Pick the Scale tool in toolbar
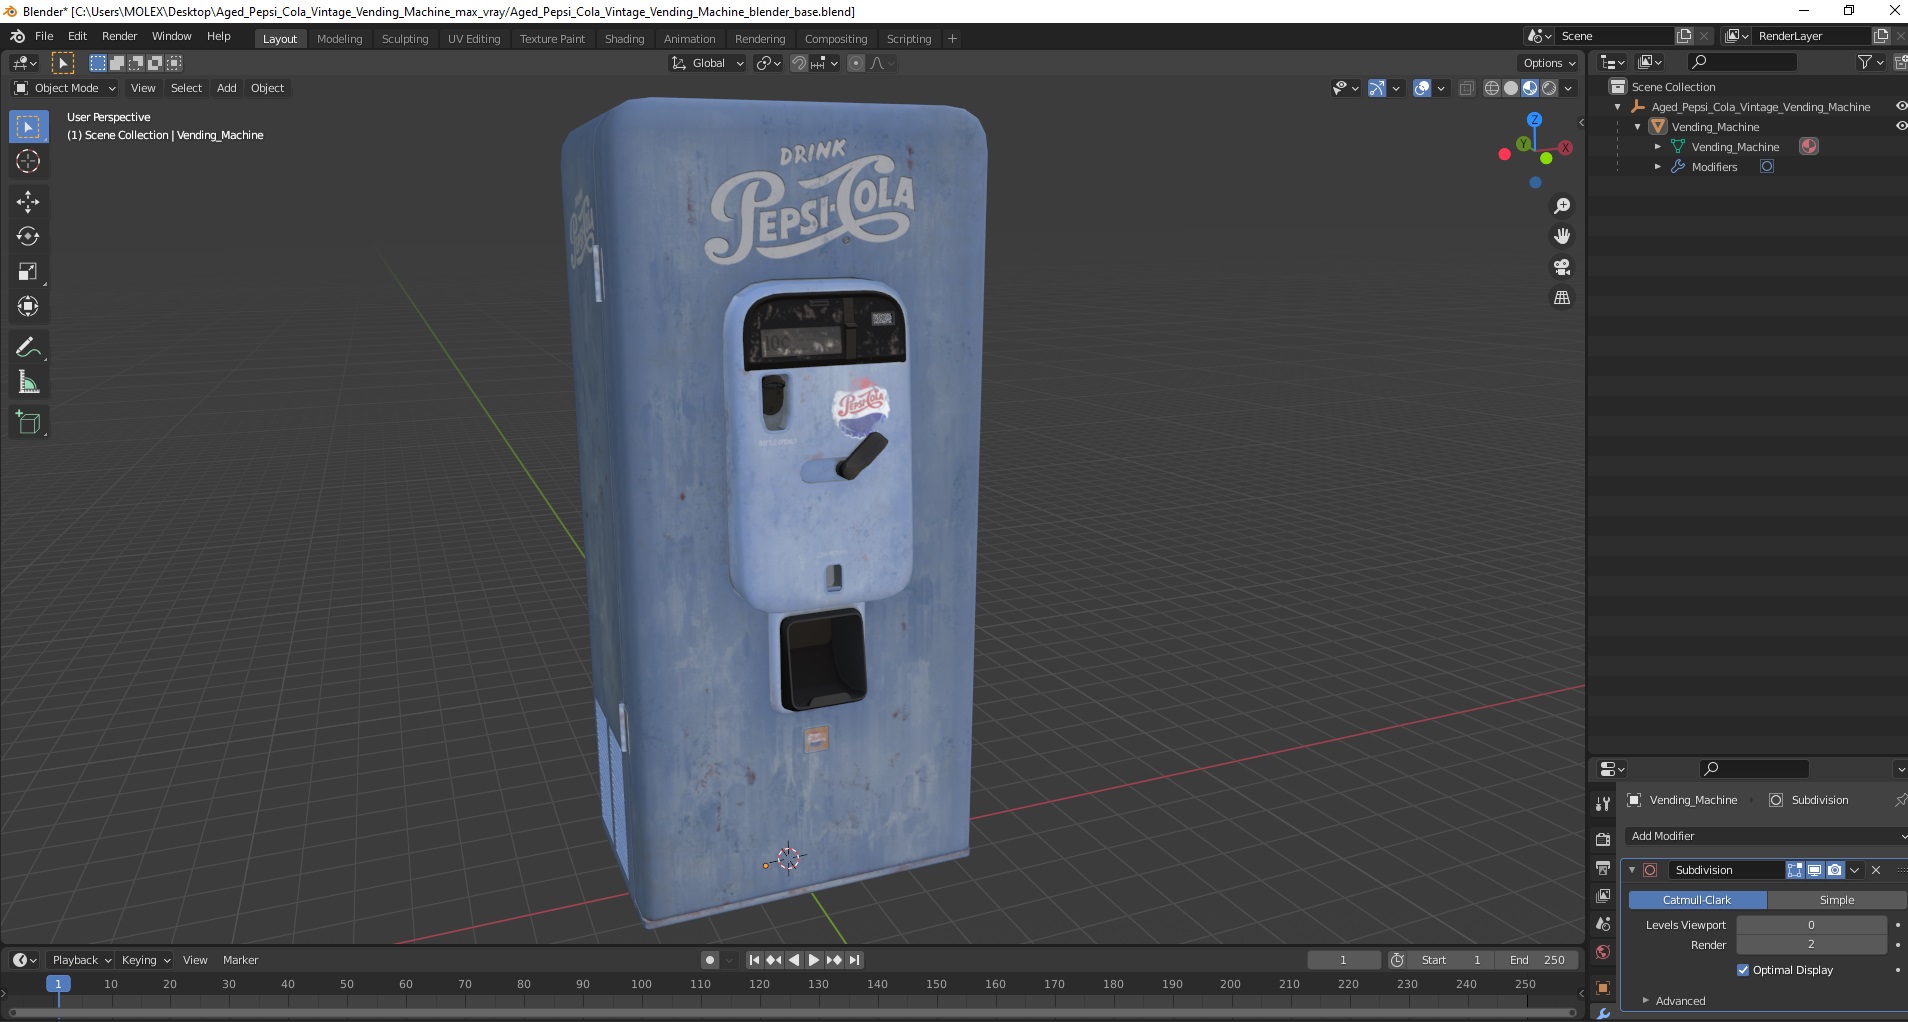This screenshot has height=1022, width=1908. tap(28, 272)
